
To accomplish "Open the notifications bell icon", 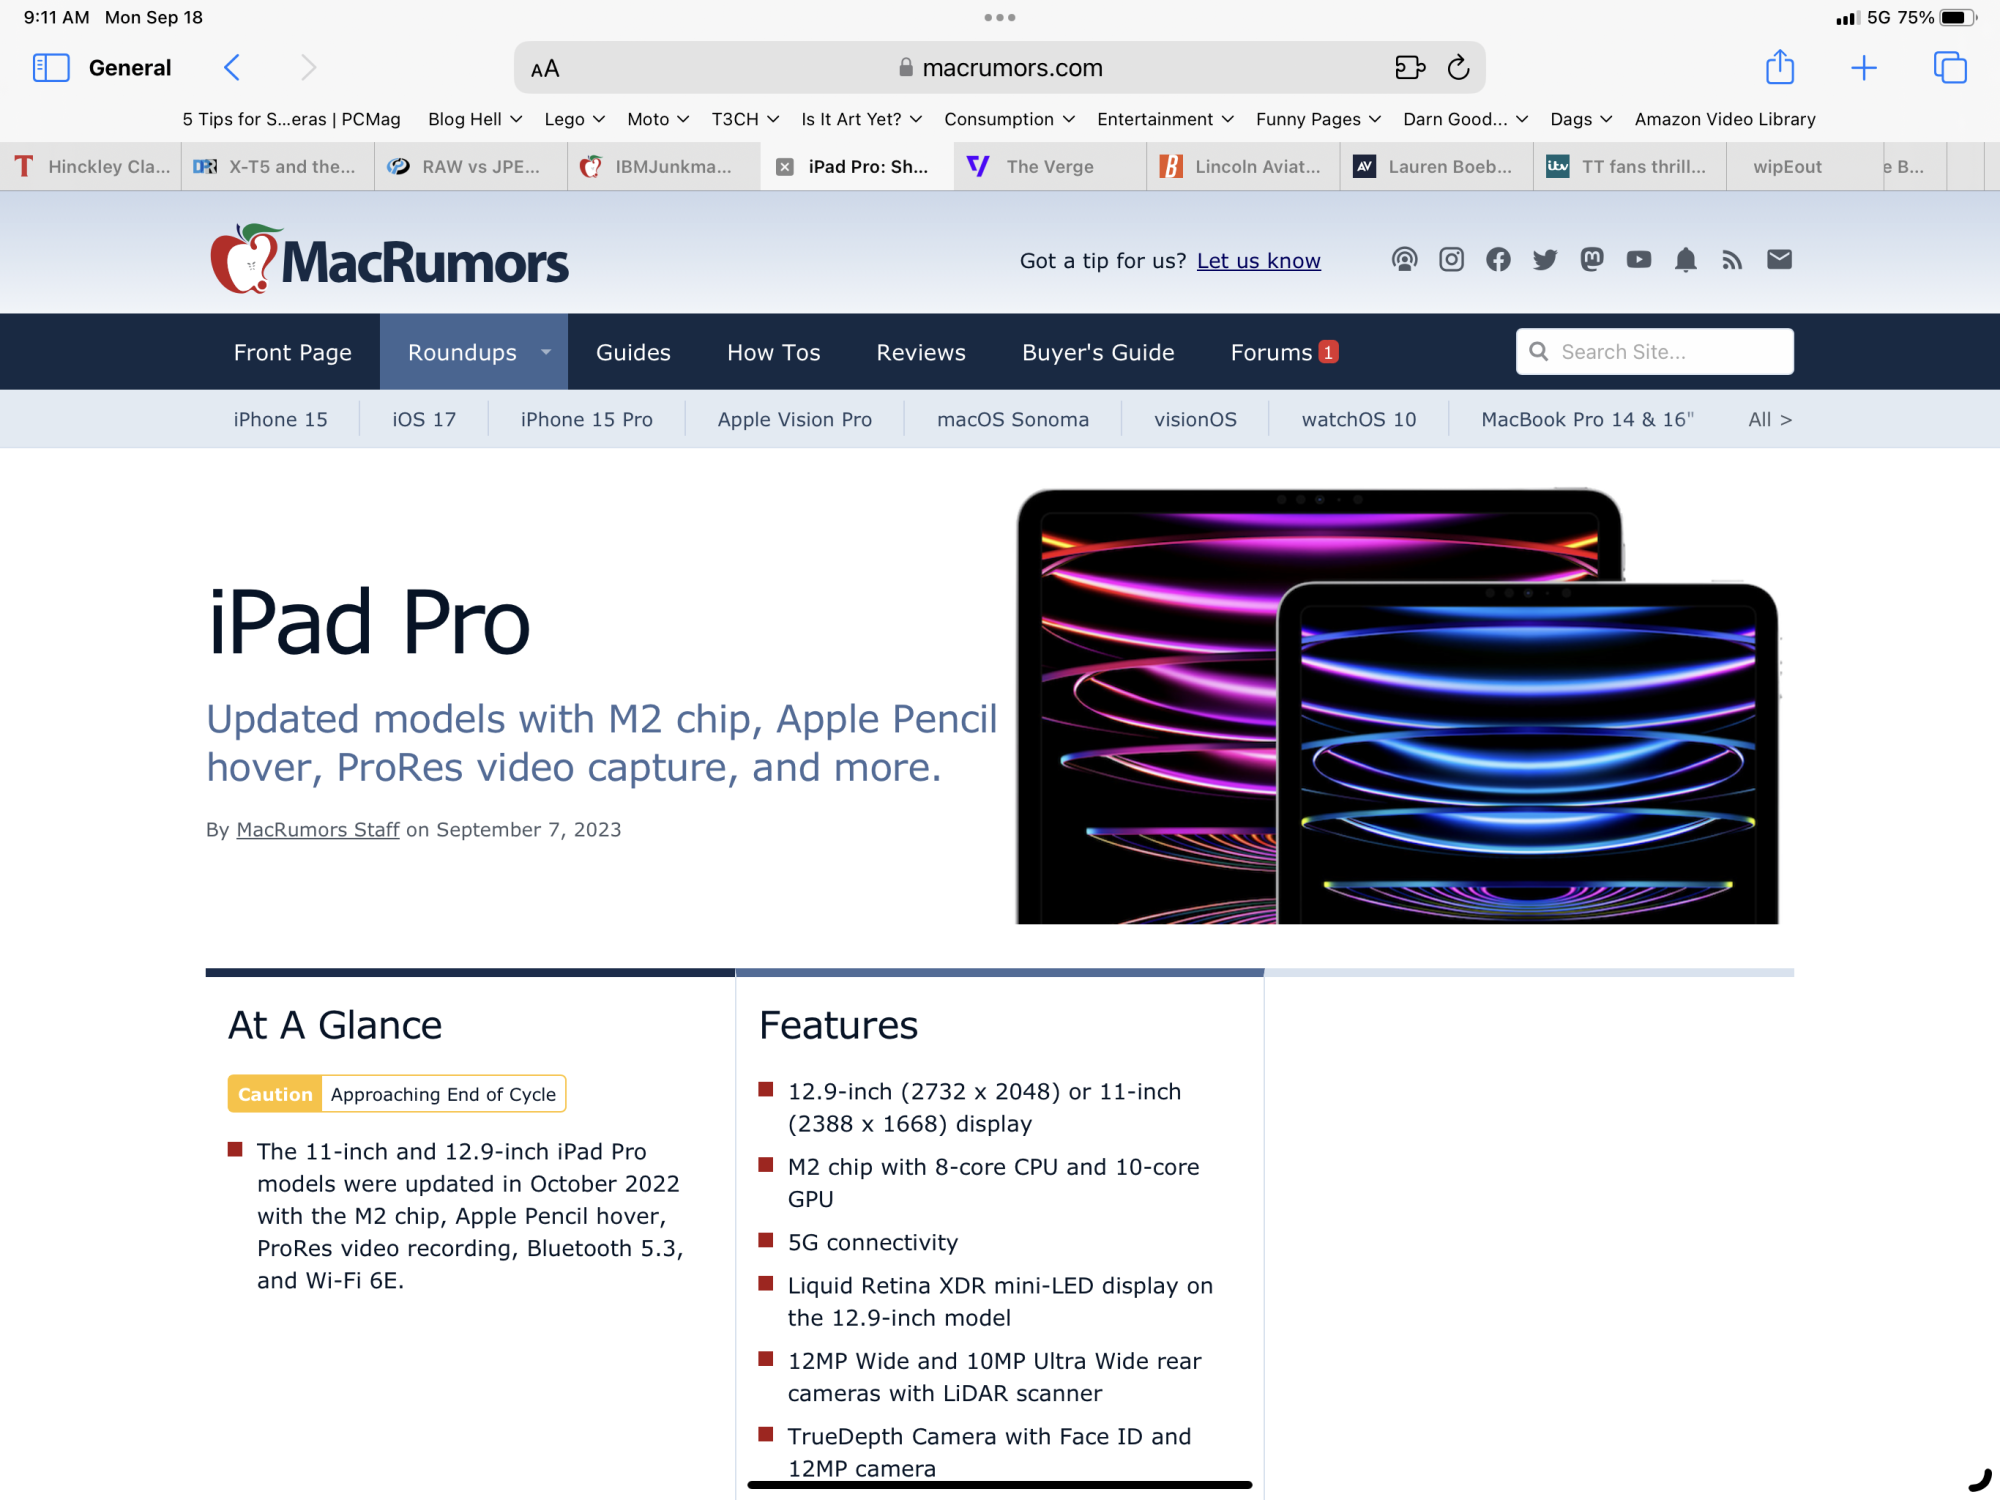I will point(1685,260).
